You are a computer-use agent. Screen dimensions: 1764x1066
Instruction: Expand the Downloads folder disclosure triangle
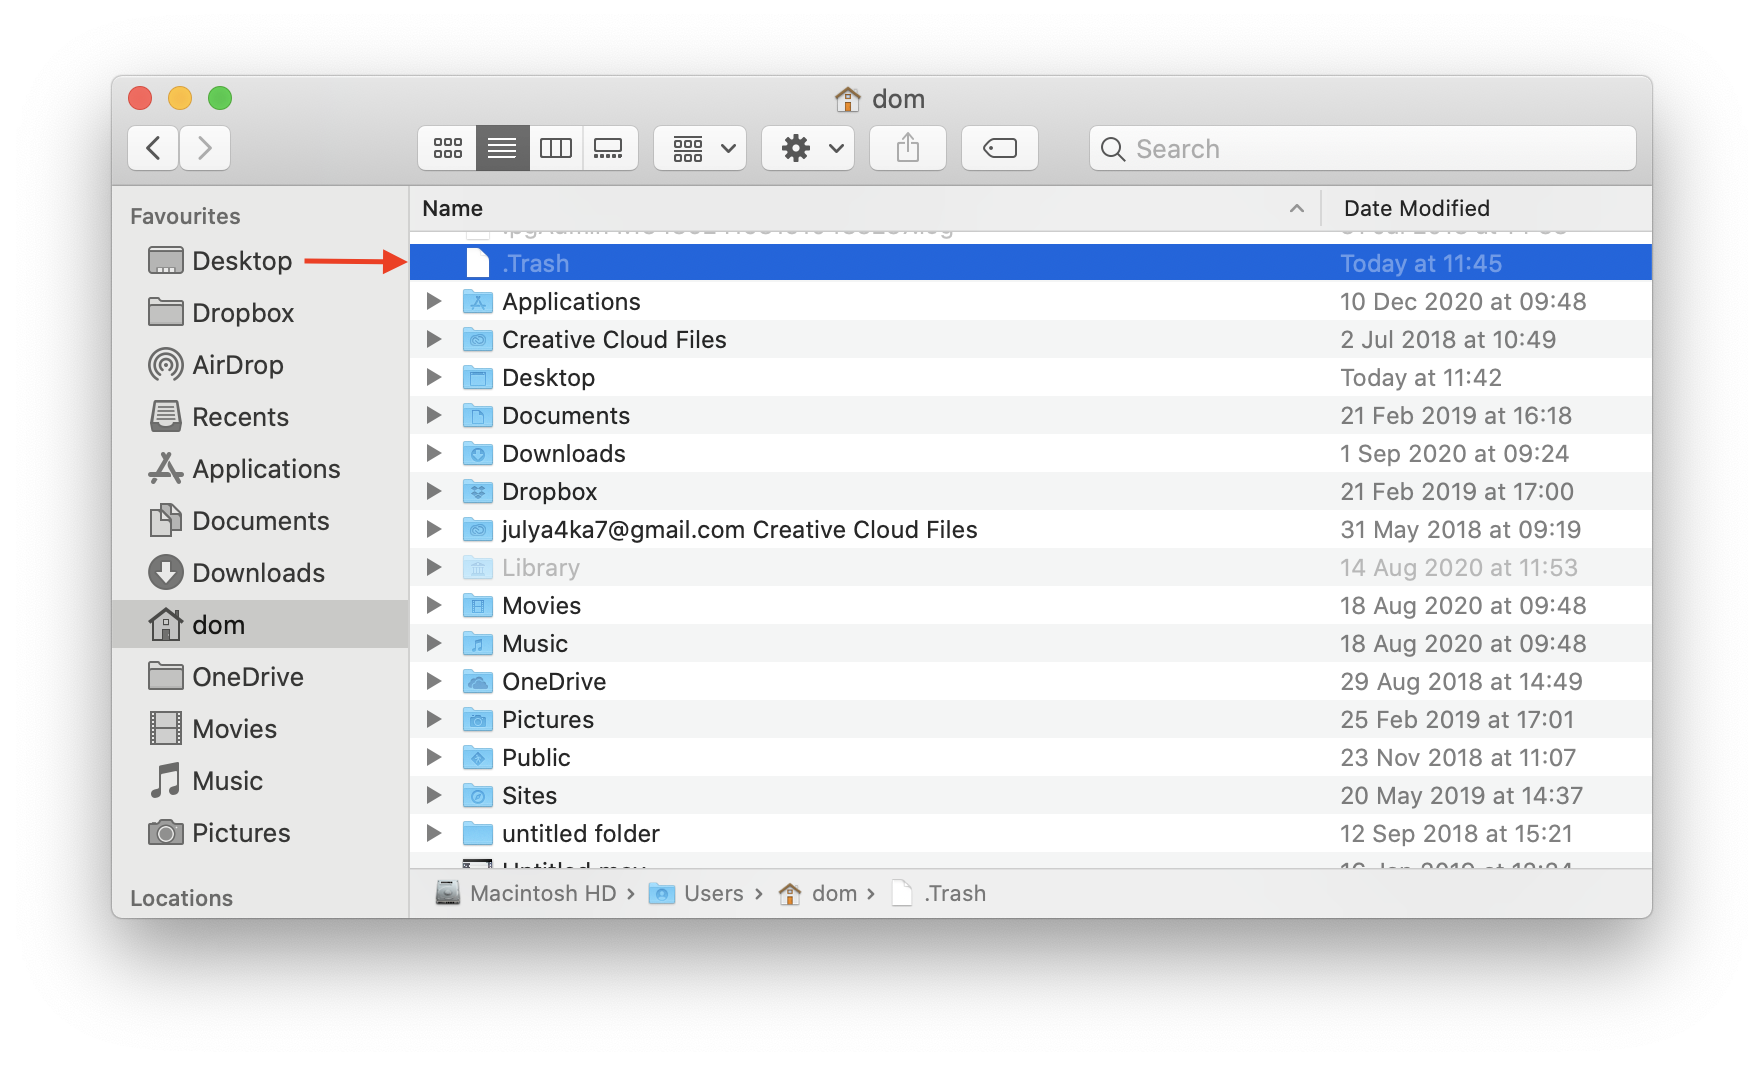tap(433, 453)
